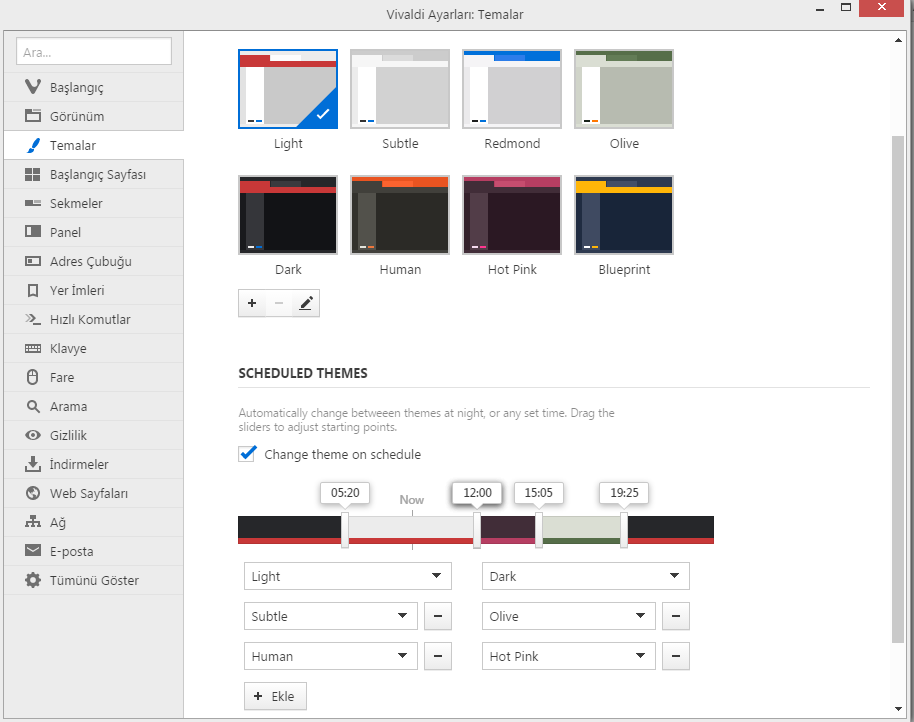Click the Sekmeler tabs icon

pyautogui.click(x=33, y=203)
